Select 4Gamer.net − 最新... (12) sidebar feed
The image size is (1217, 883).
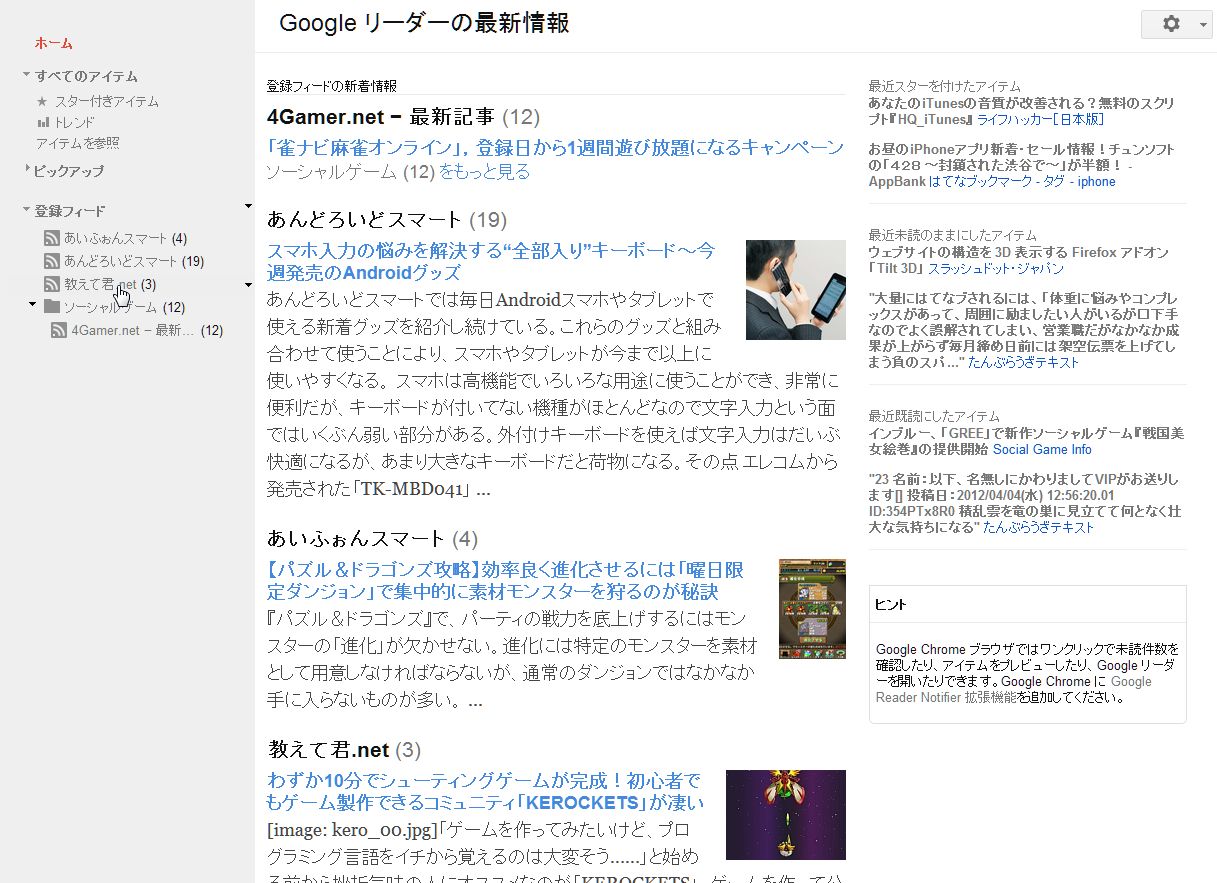point(147,330)
